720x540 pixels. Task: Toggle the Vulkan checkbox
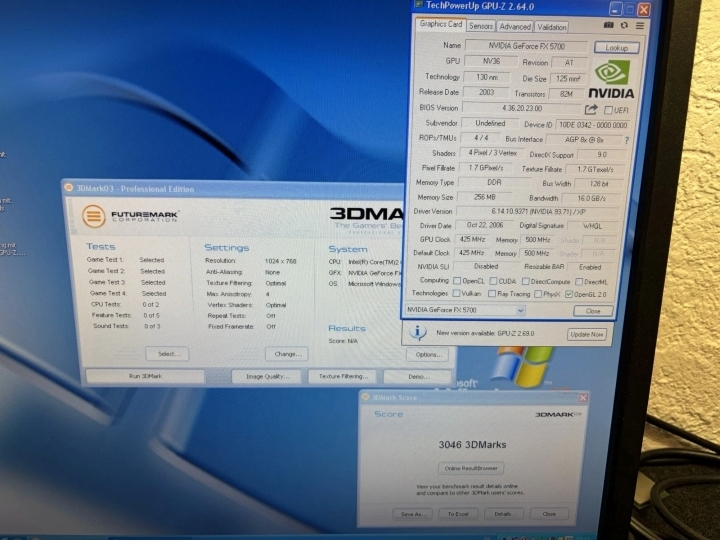(456, 293)
